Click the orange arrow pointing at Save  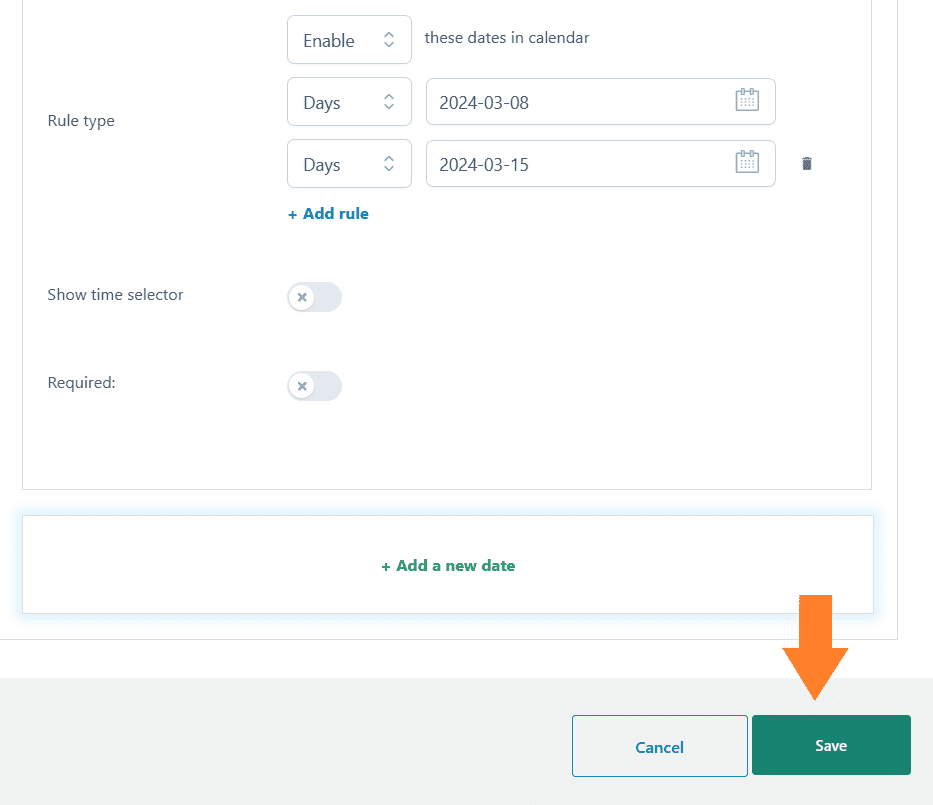point(815,647)
